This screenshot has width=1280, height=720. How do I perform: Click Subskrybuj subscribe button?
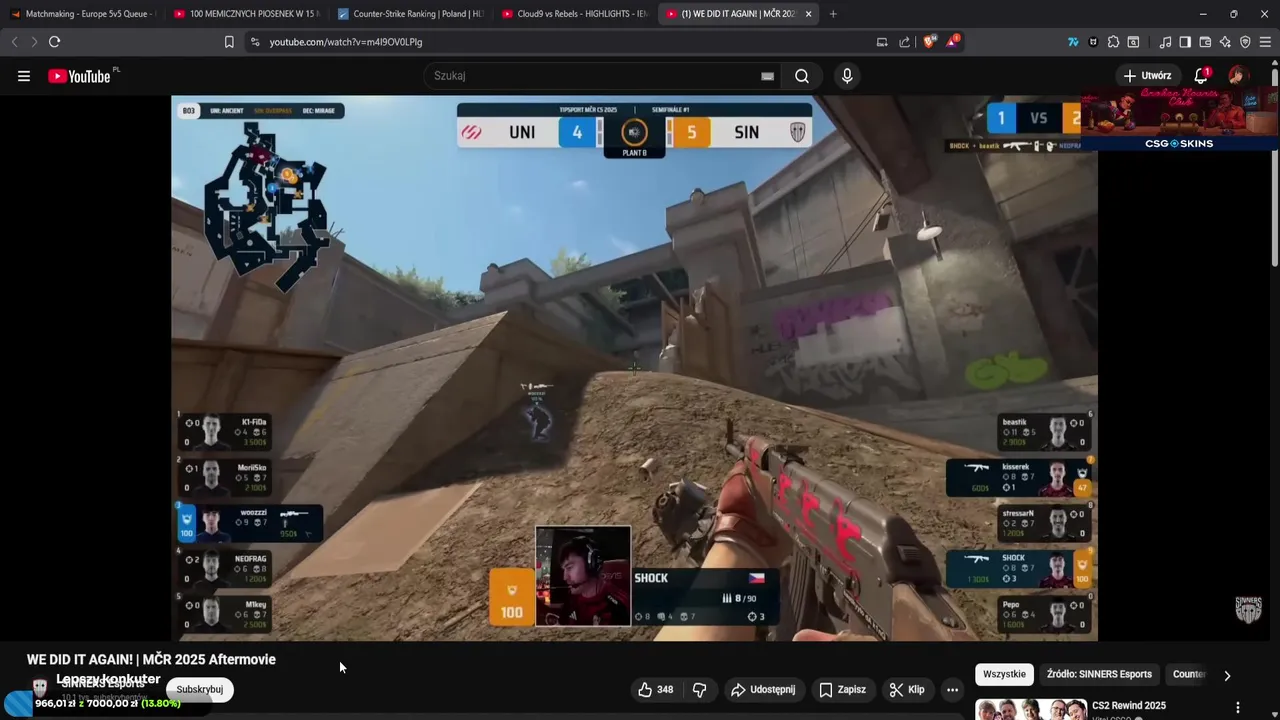tap(200, 689)
